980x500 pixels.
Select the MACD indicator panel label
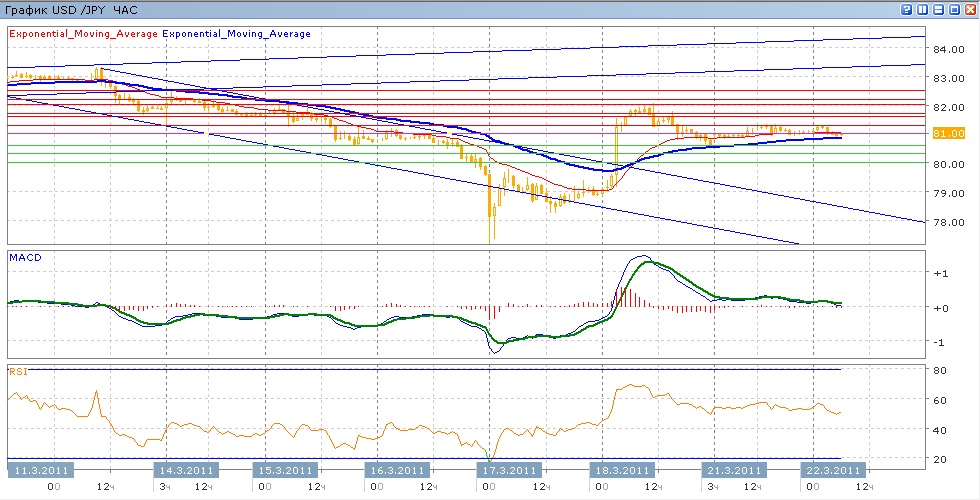[x=24, y=258]
